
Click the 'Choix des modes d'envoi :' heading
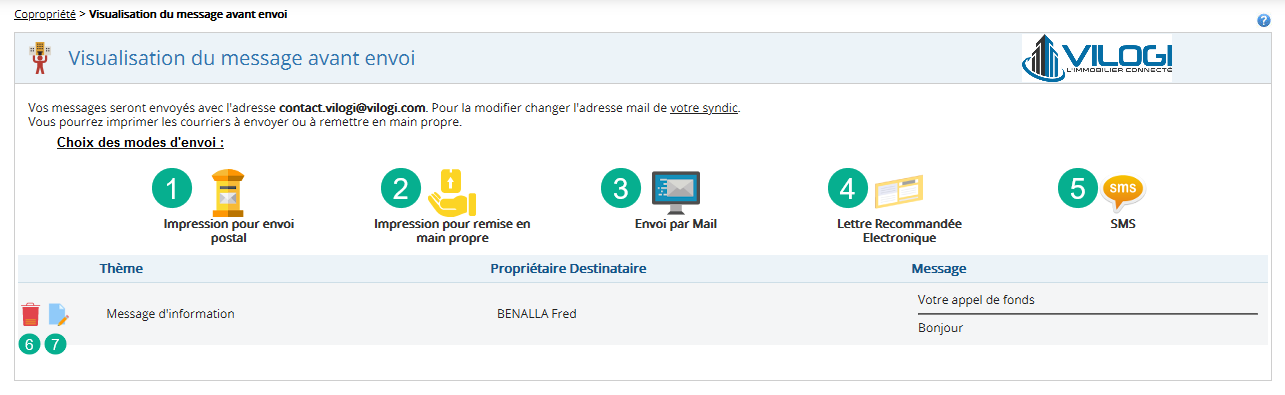(x=140, y=143)
